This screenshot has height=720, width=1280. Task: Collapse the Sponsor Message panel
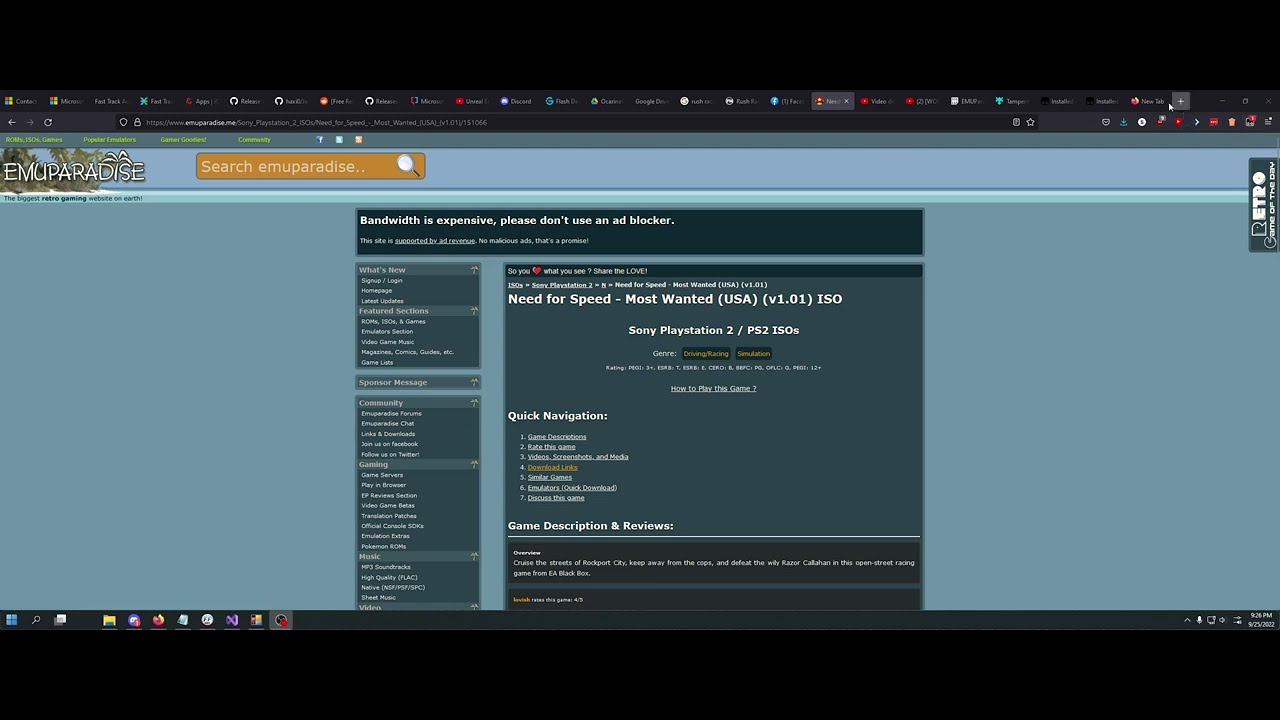pos(474,382)
